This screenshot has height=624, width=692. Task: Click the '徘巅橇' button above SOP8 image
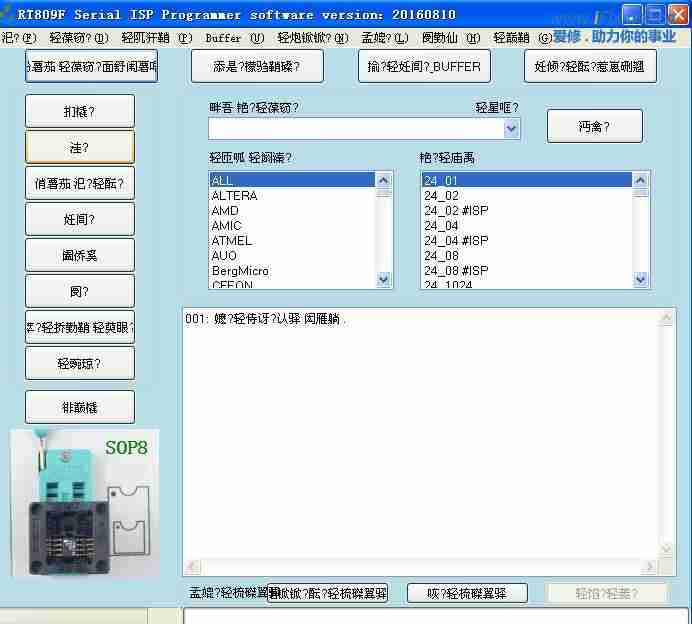tap(80, 407)
